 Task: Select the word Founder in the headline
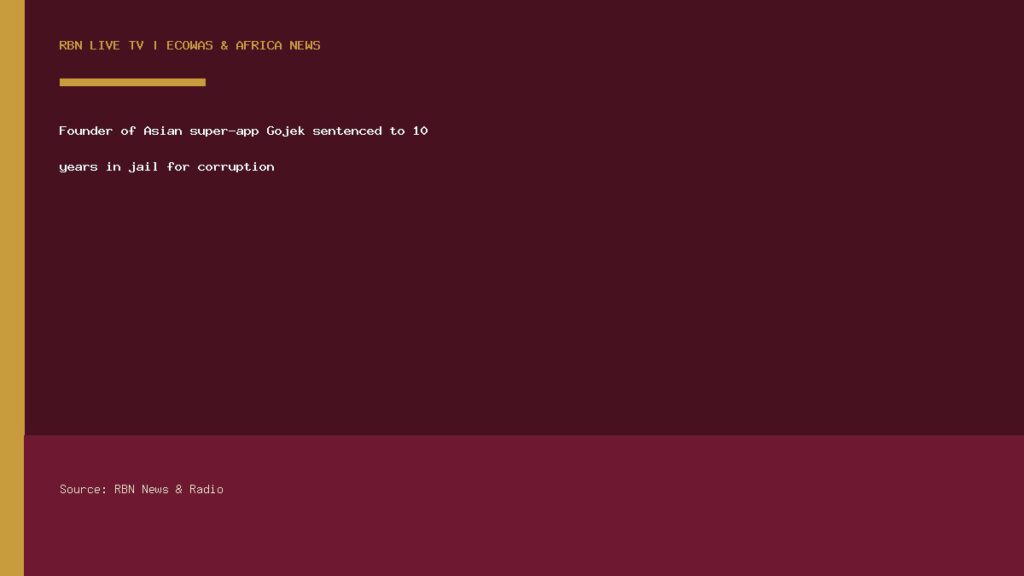86,131
